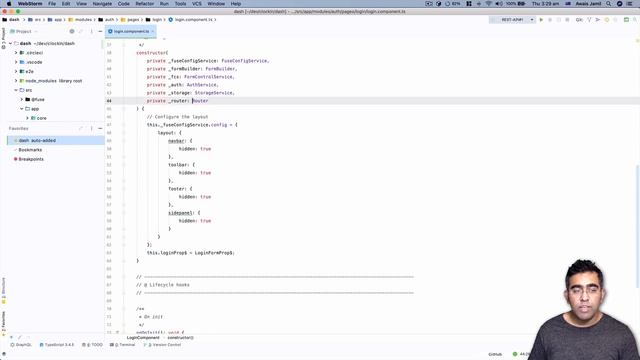Viewport: 640px width, 360px height.
Task: Open the TypeScript 3.4.5 tool window
Action: pyautogui.click(x=57, y=345)
